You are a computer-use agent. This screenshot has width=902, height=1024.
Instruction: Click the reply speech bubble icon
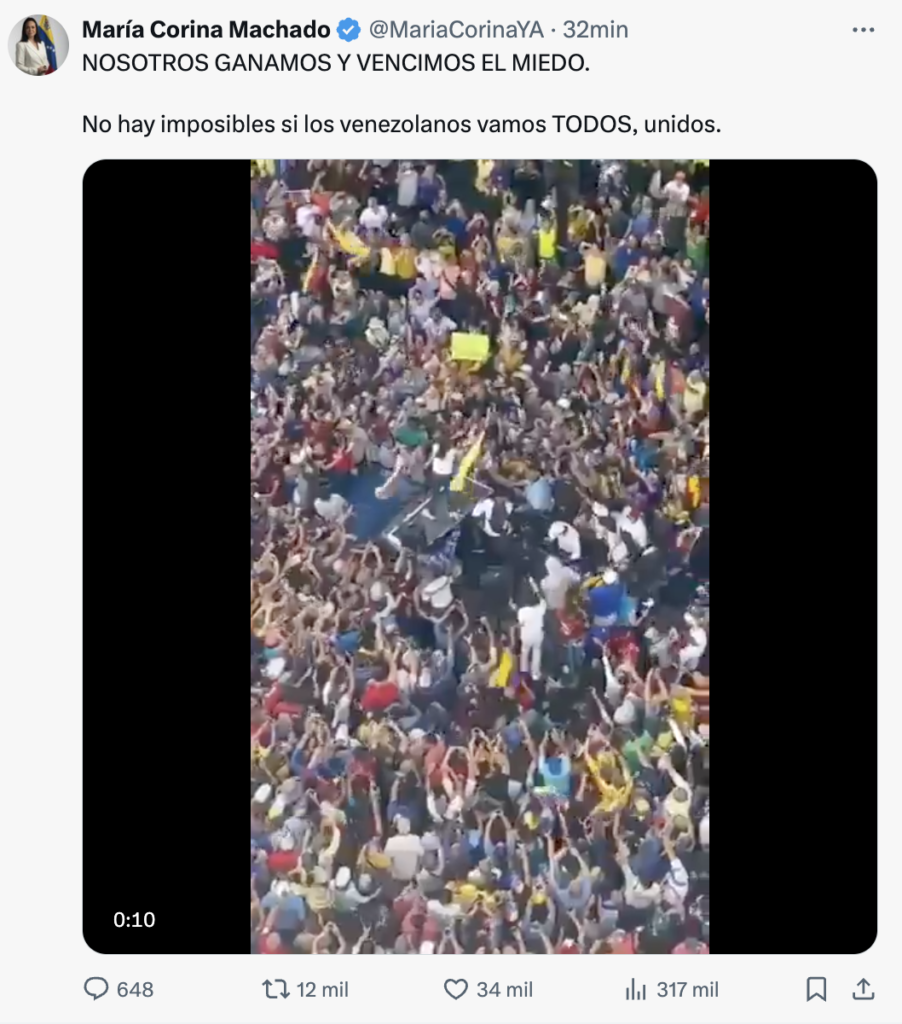(x=96, y=989)
